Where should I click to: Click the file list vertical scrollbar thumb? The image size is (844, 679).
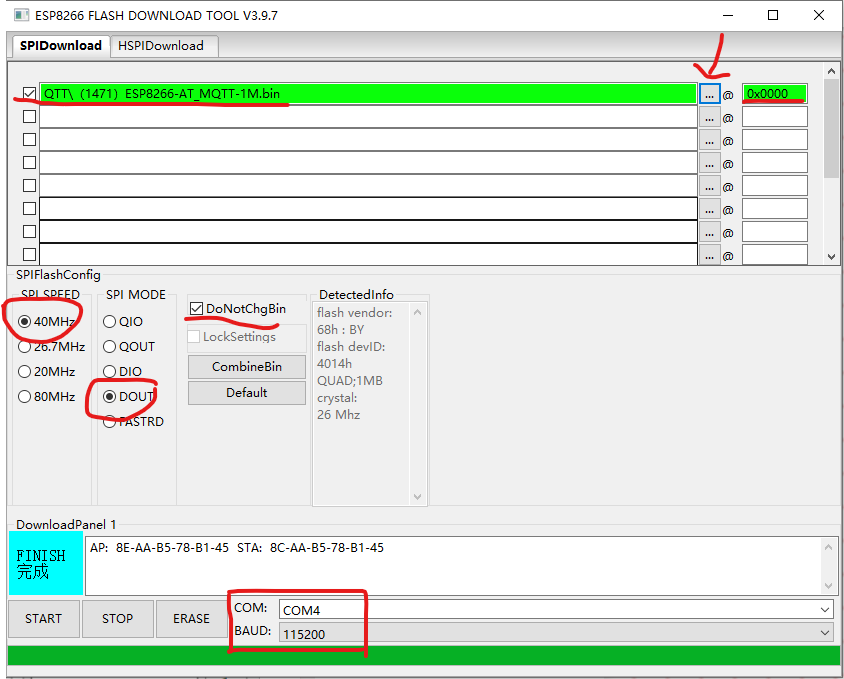831,128
